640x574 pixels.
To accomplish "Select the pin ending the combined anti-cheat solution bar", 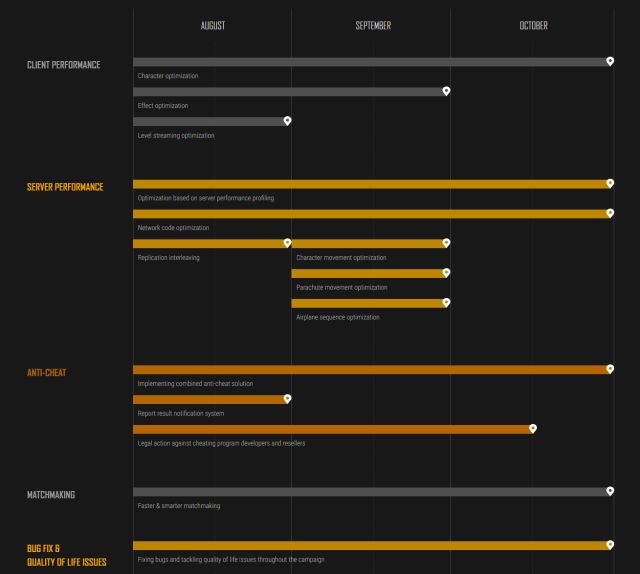I will coord(610,369).
